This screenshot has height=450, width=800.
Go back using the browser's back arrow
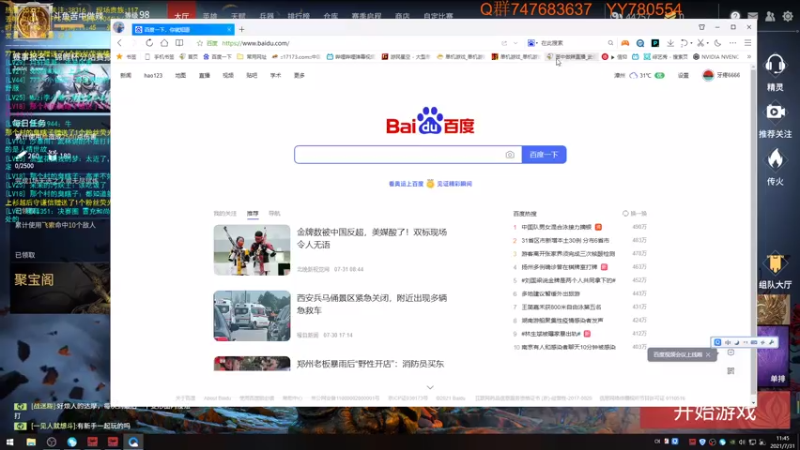click(x=120, y=43)
